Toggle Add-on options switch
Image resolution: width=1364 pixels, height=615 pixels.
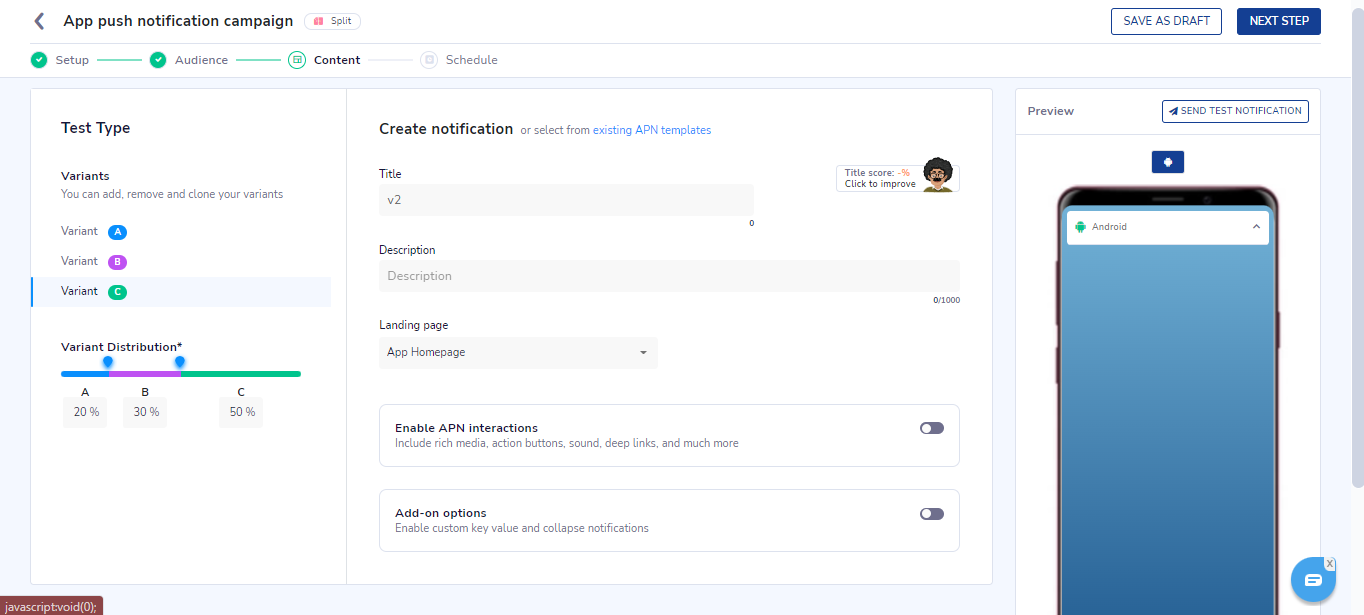pyautogui.click(x=932, y=514)
